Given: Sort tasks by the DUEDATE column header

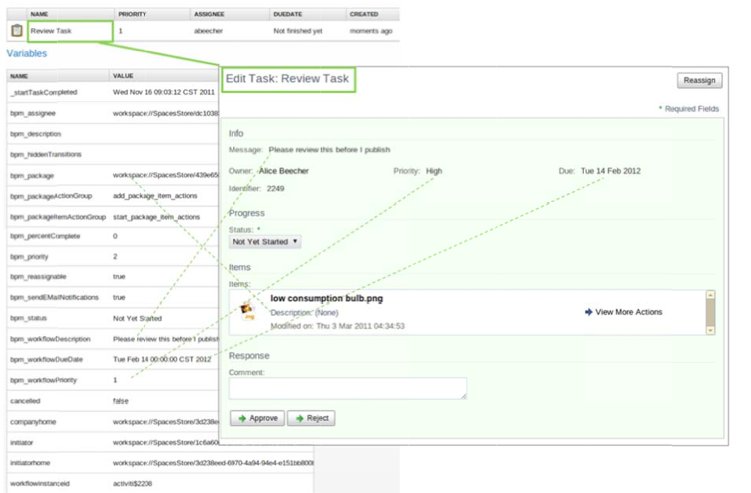Looking at the screenshot, I should (288, 15).
